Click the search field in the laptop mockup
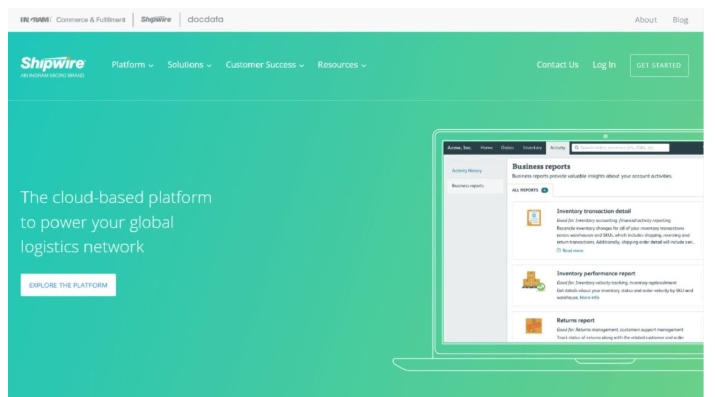715x397 pixels. point(620,148)
